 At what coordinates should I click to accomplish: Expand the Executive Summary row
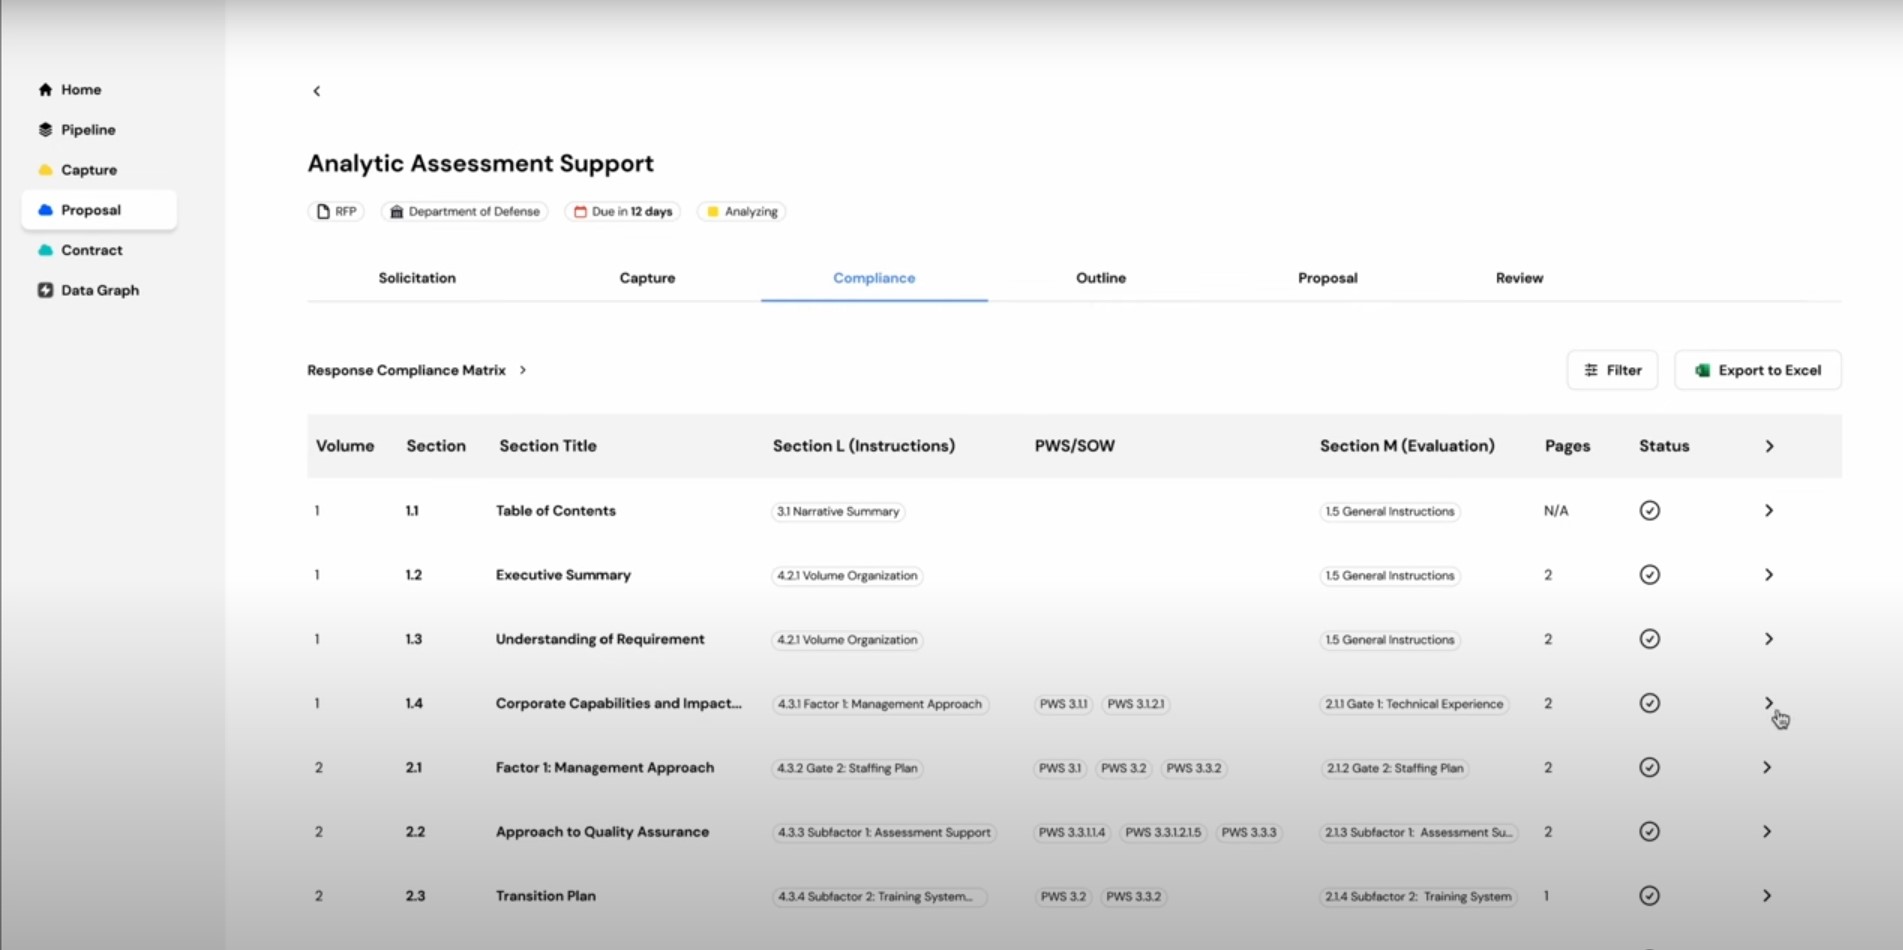[1769, 575]
